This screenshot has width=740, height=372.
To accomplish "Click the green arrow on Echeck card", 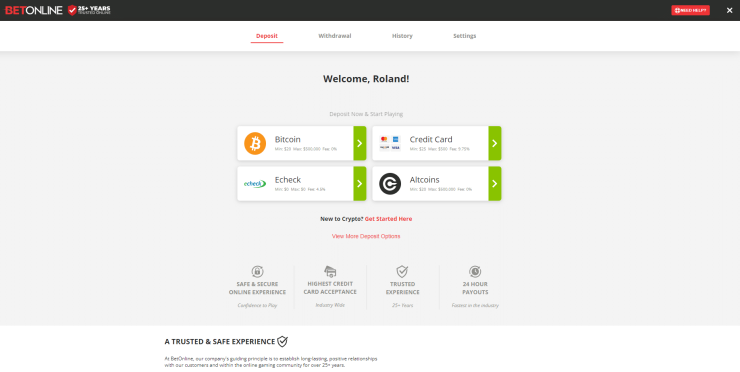I will [x=360, y=184].
